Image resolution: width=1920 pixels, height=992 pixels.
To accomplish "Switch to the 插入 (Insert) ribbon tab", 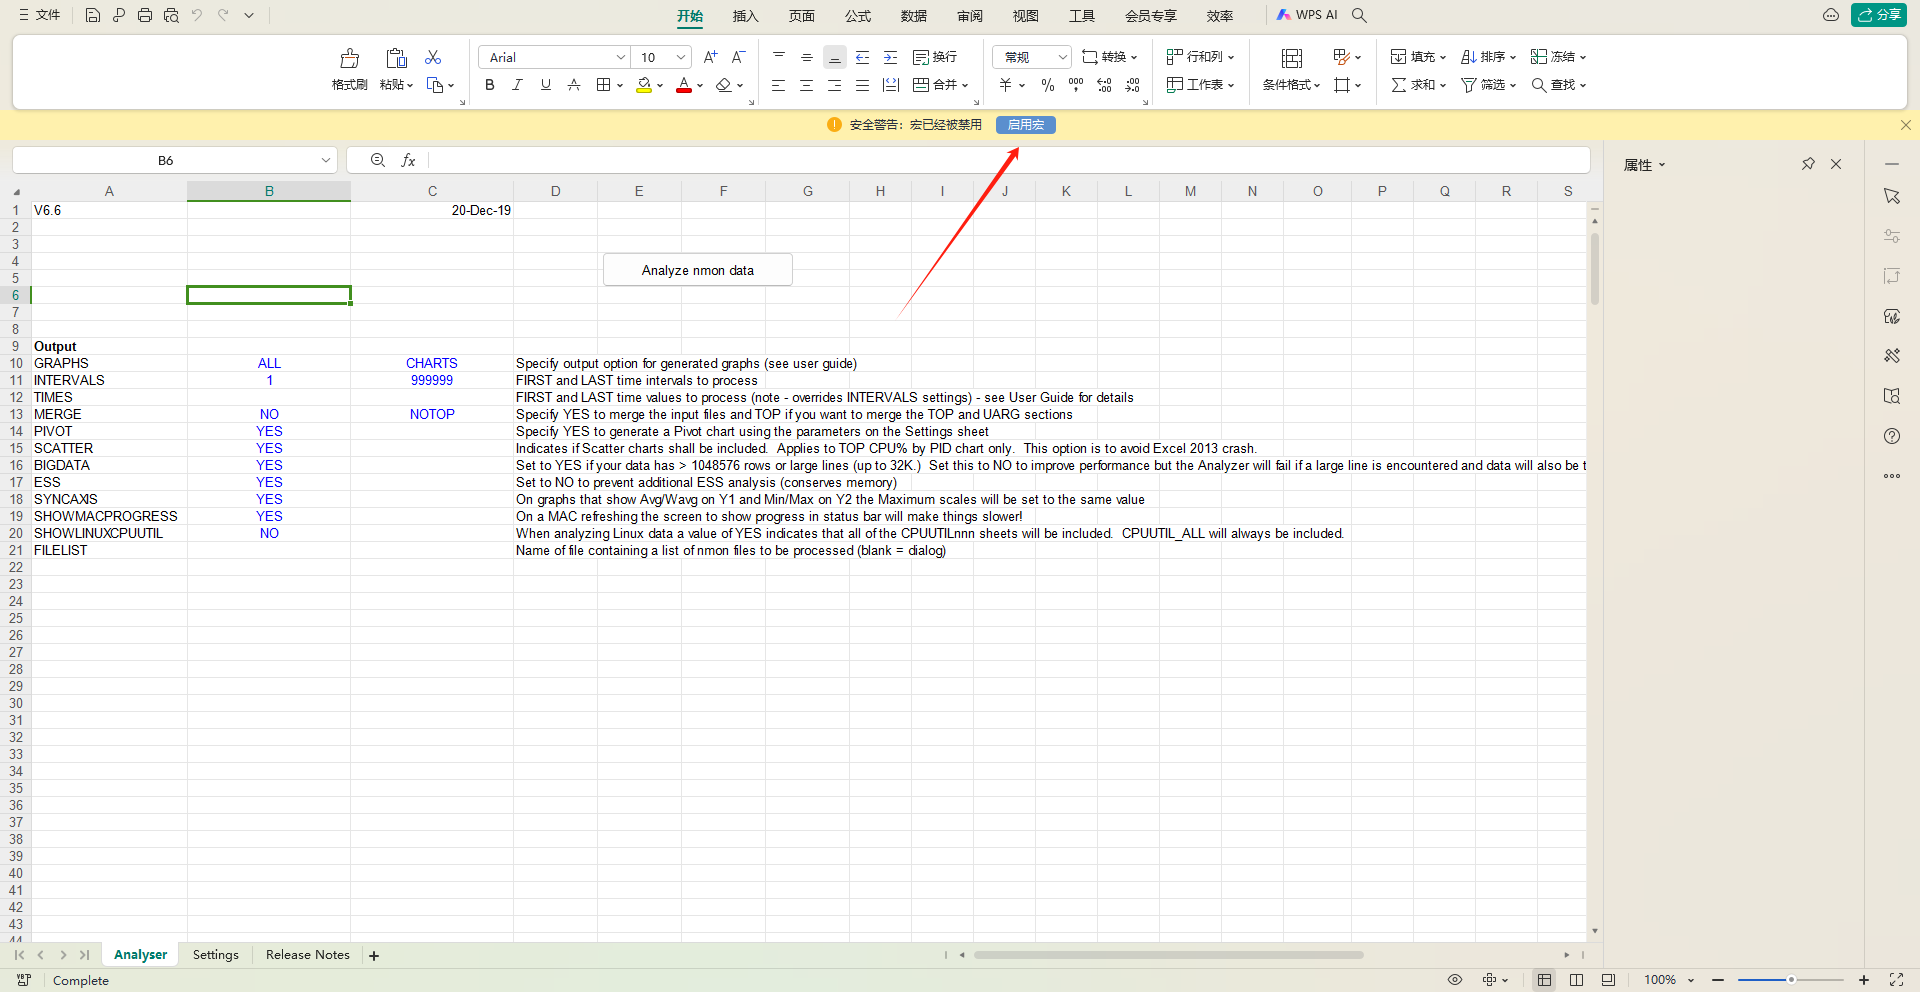I will [746, 16].
